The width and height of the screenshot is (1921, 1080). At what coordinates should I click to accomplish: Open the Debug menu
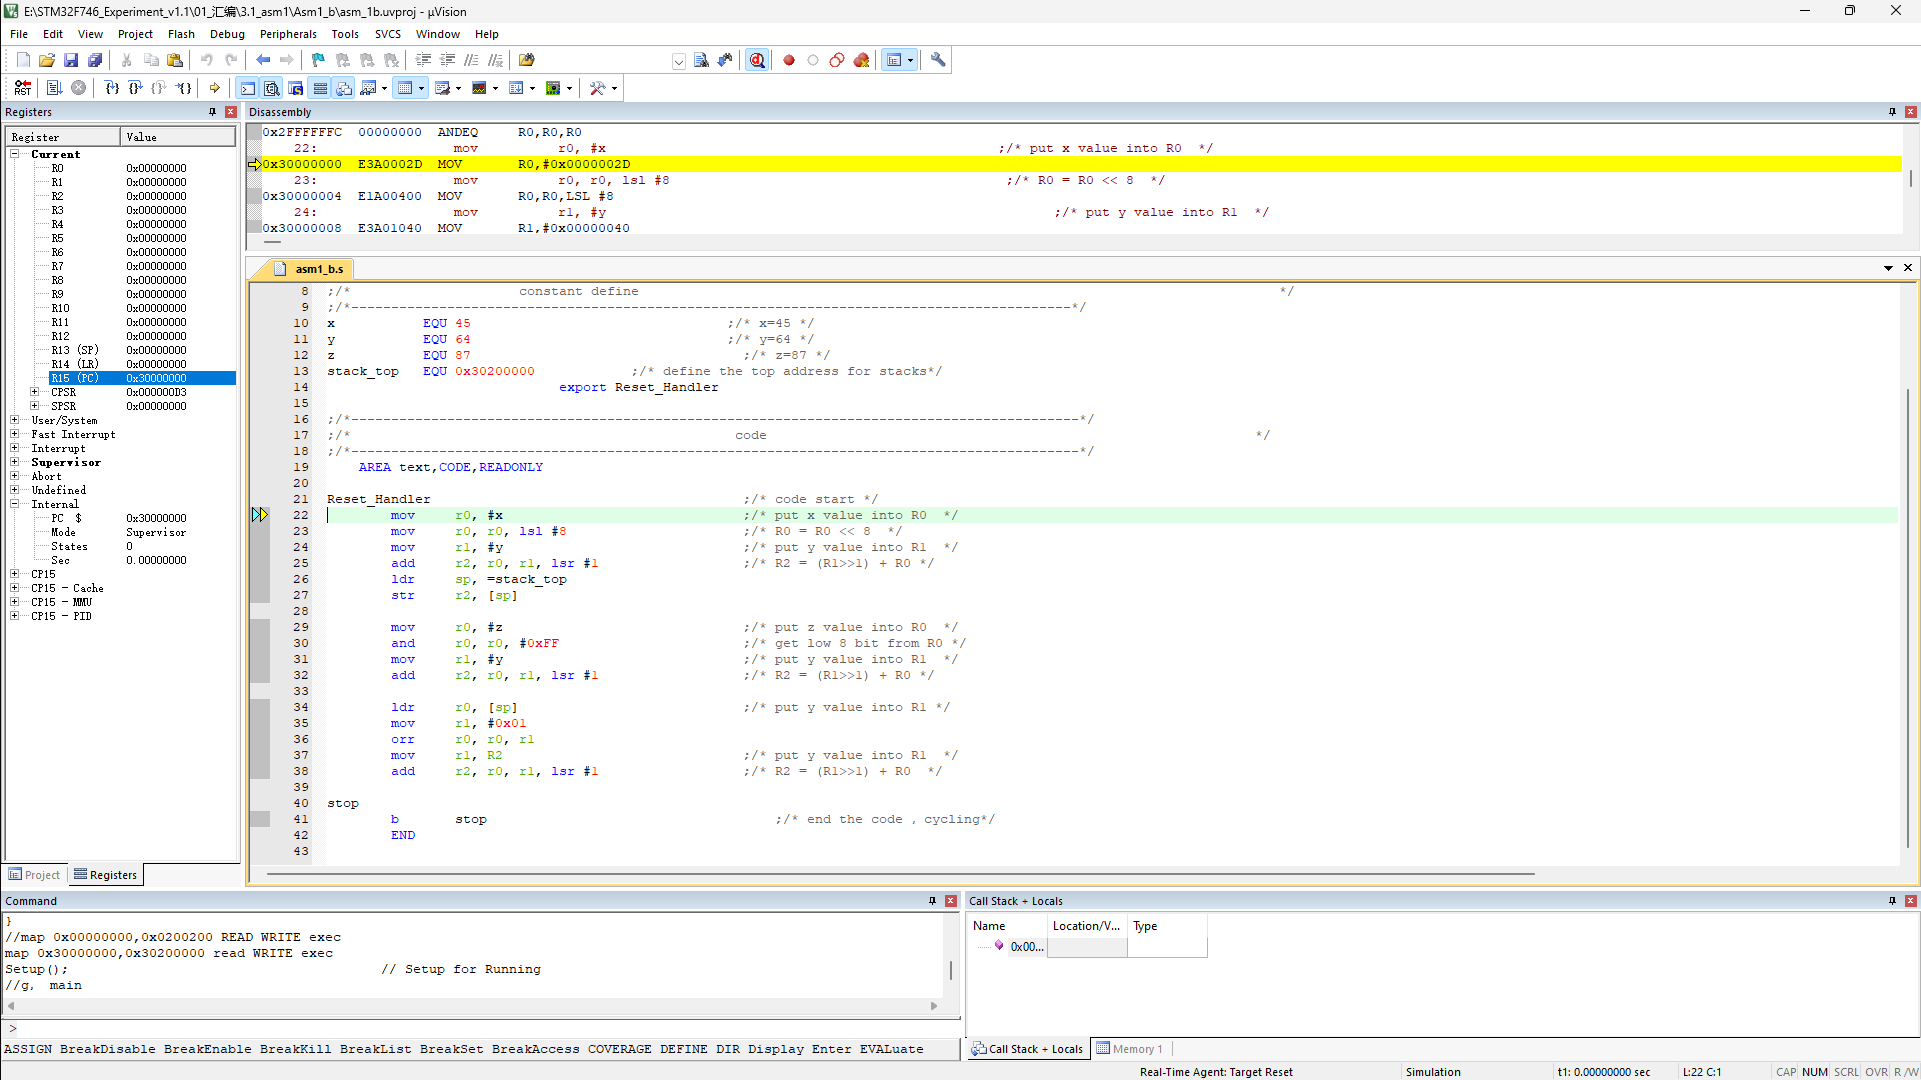click(227, 34)
